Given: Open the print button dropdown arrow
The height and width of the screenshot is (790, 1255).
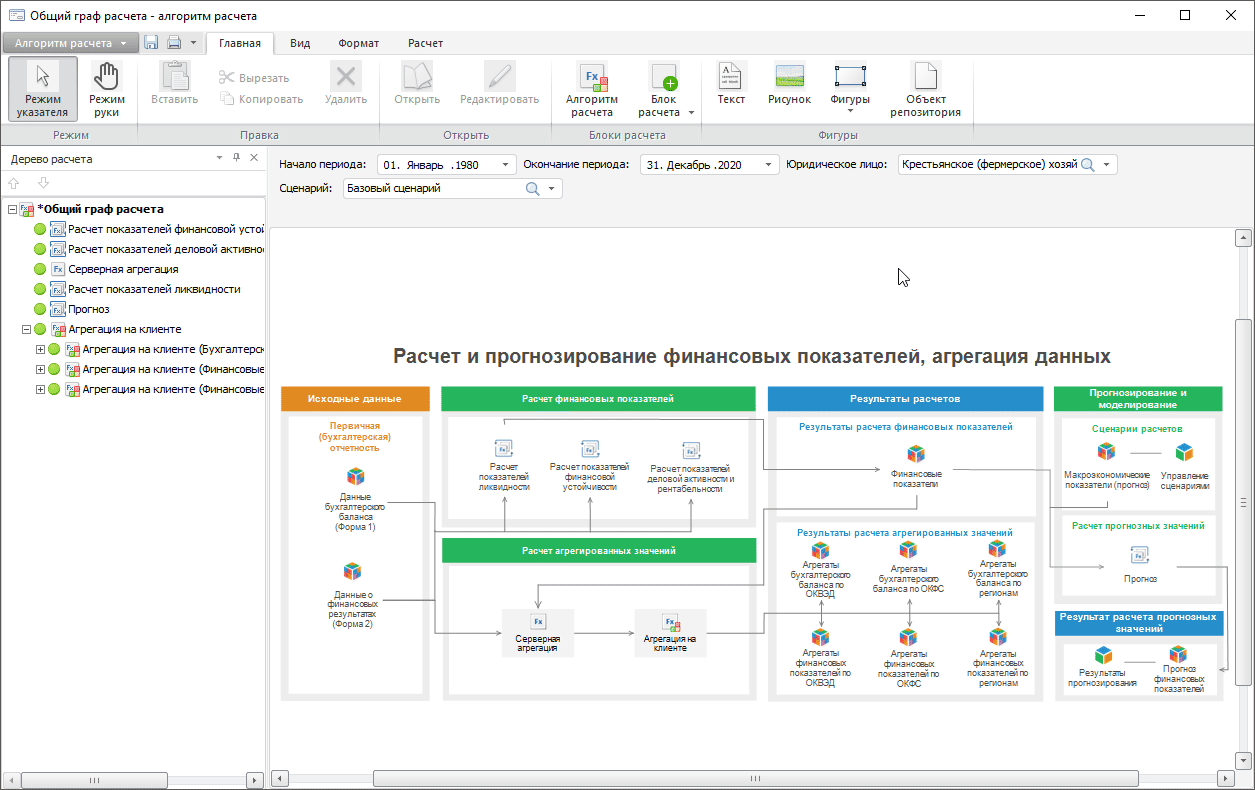Looking at the screenshot, I should 193,43.
